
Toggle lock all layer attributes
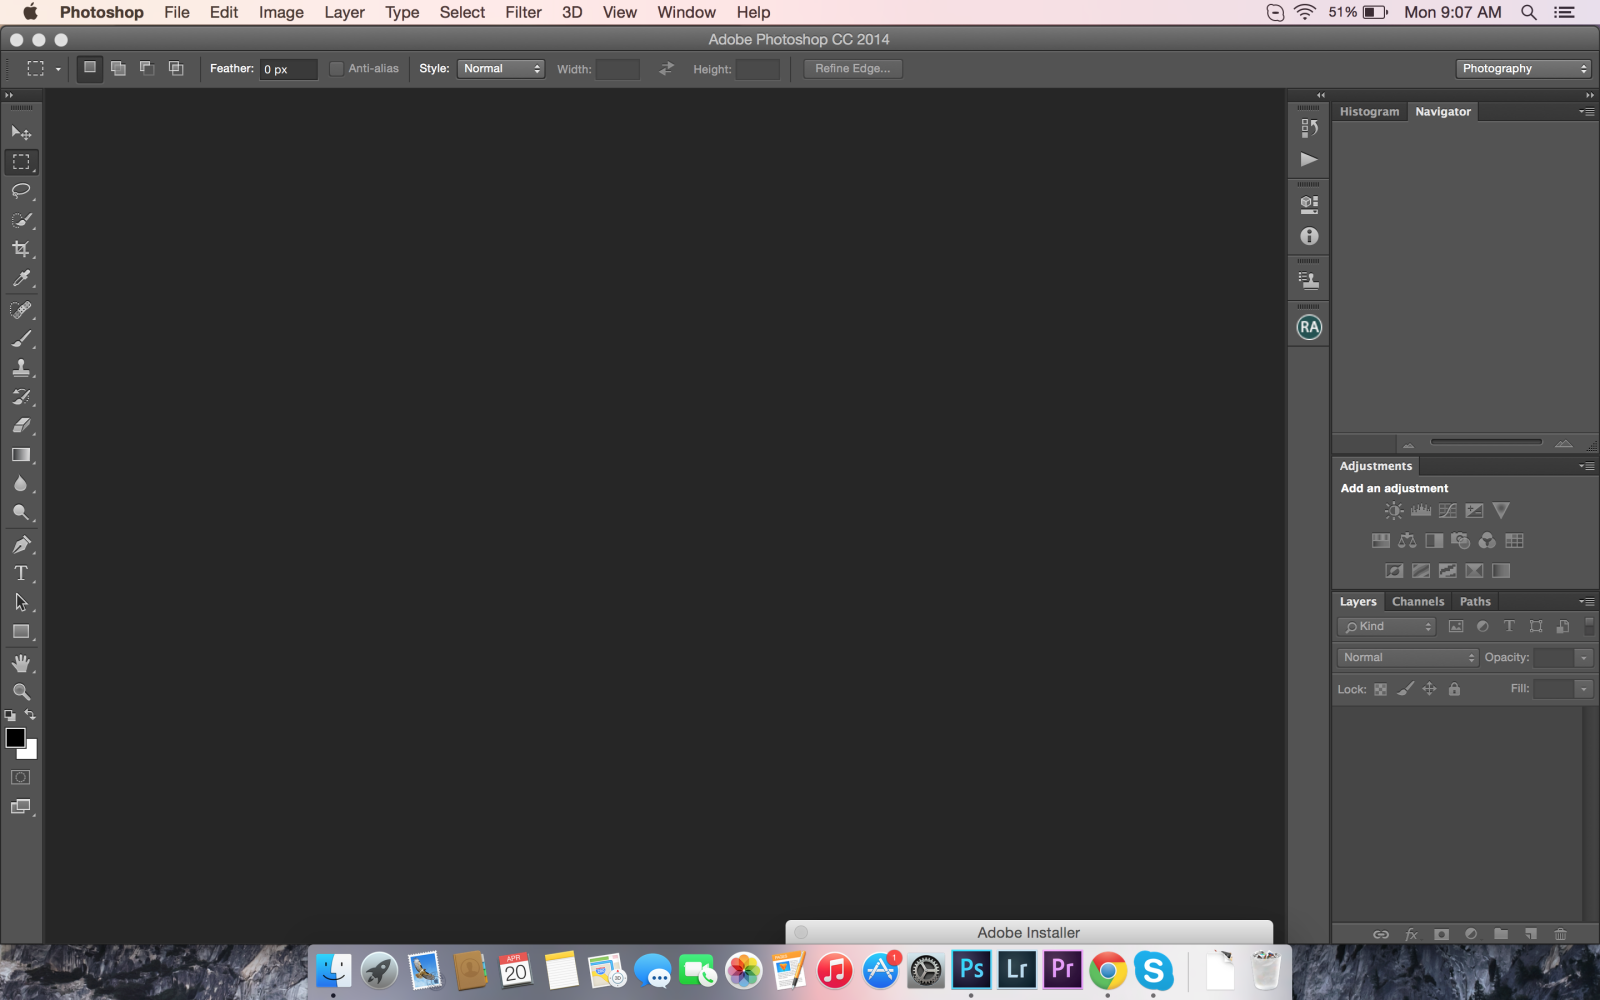tap(1454, 689)
